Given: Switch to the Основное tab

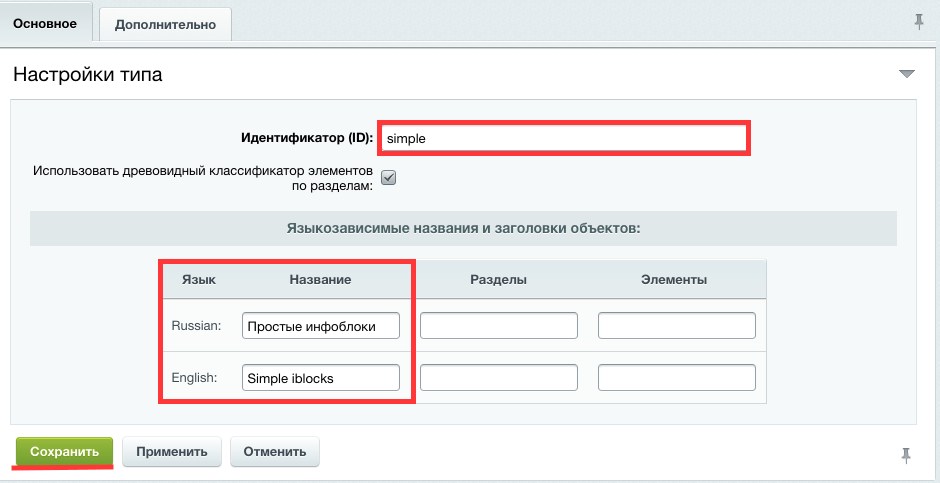Looking at the screenshot, I should click(45, 22).
